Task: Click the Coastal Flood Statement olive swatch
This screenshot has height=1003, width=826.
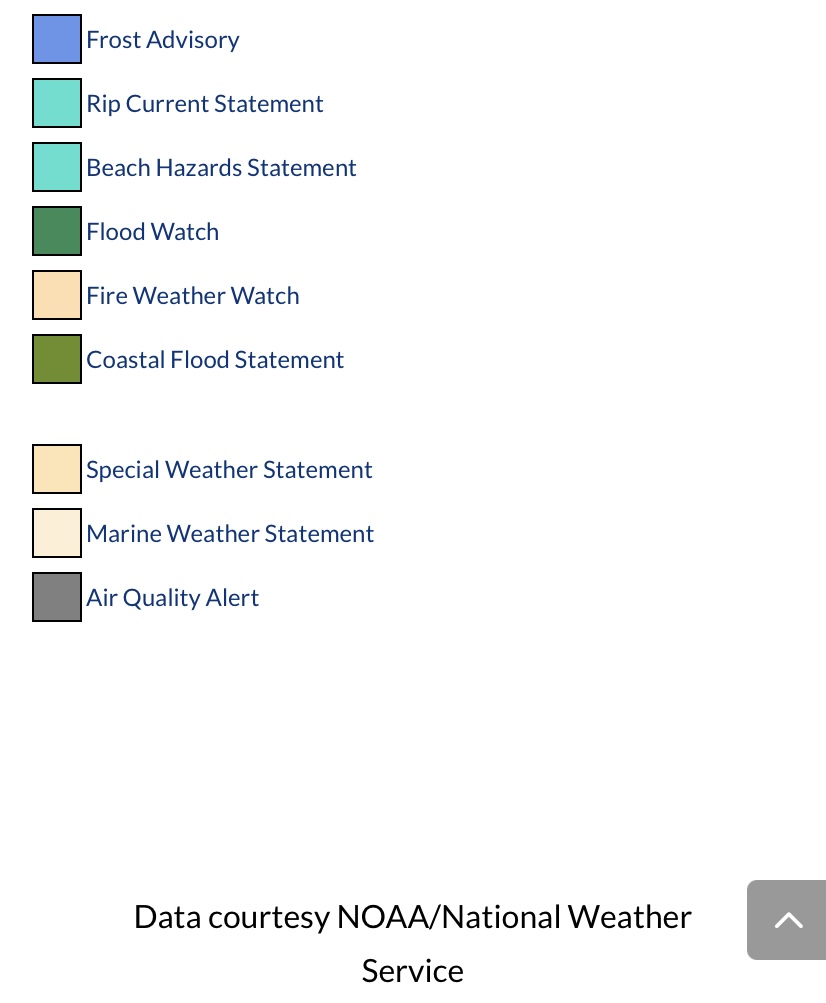Action: coord(57,359)
